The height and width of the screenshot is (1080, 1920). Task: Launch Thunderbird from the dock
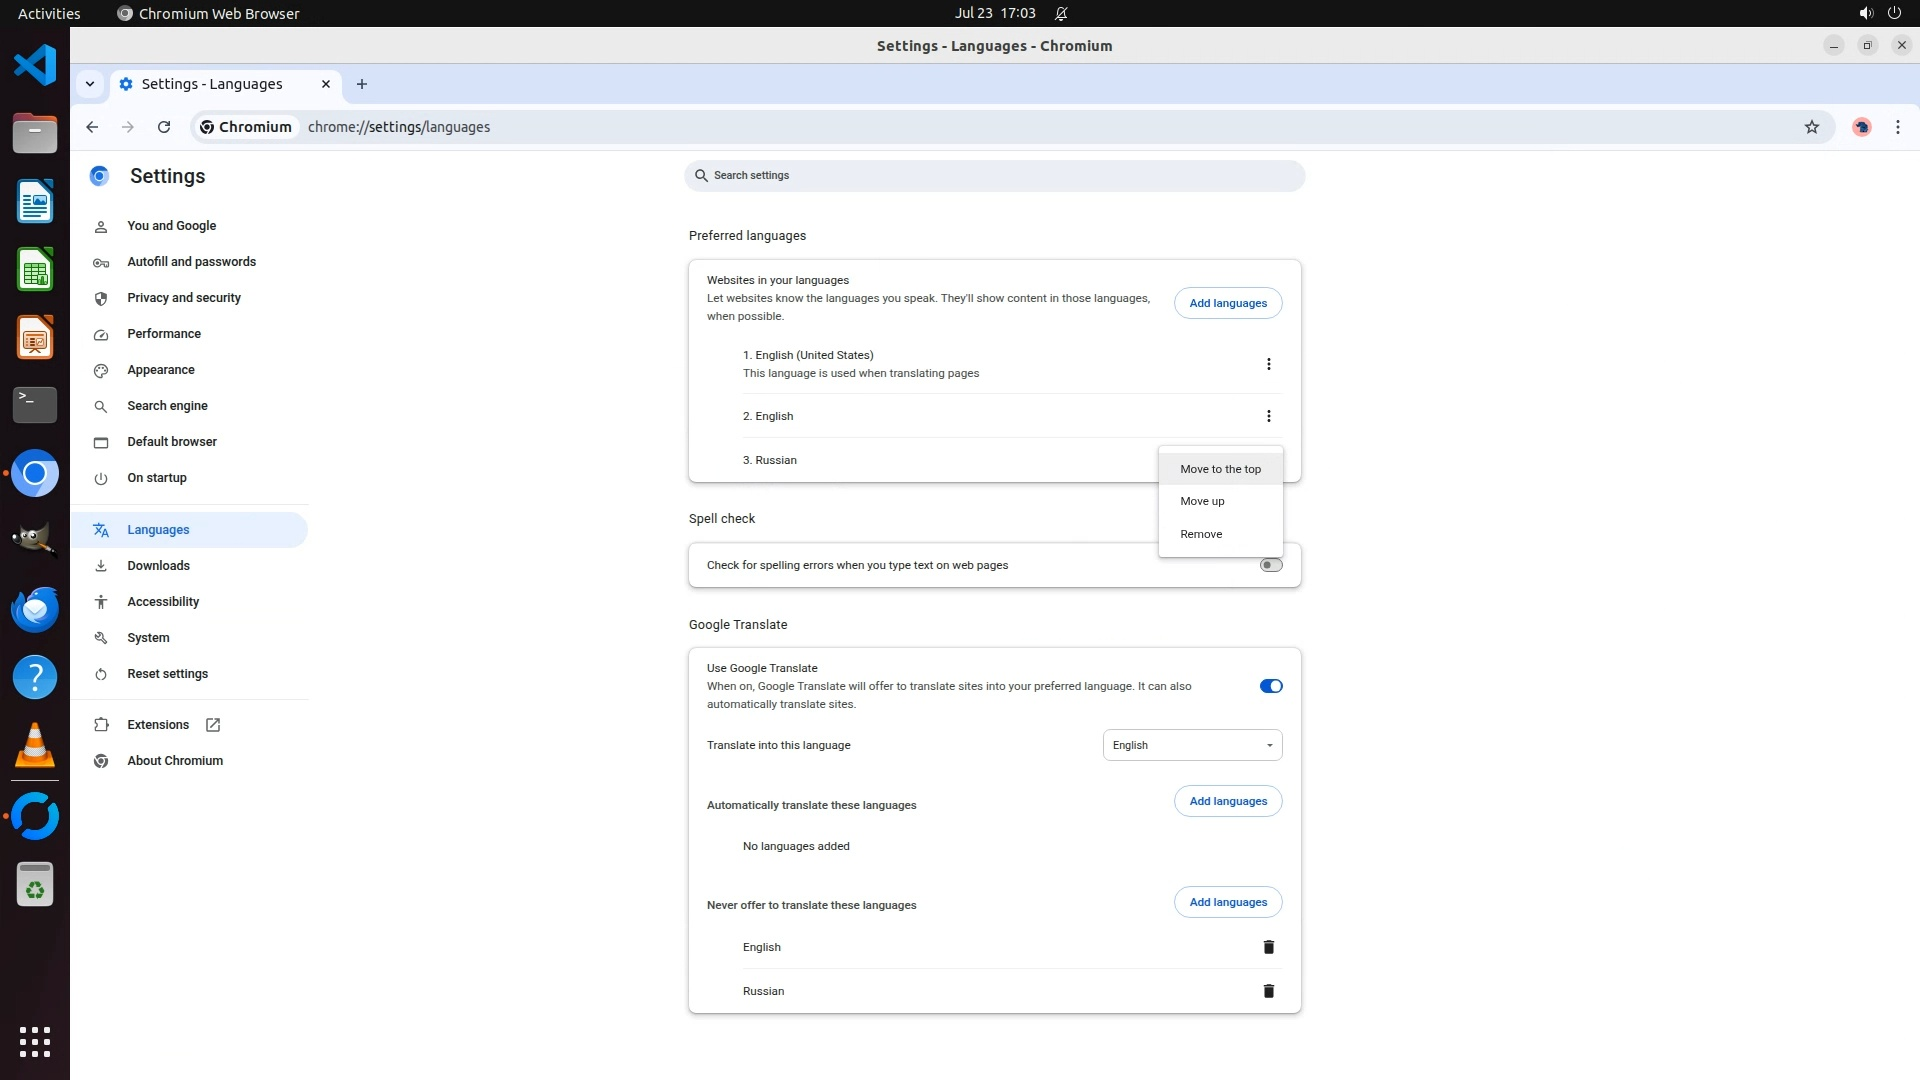35,609
